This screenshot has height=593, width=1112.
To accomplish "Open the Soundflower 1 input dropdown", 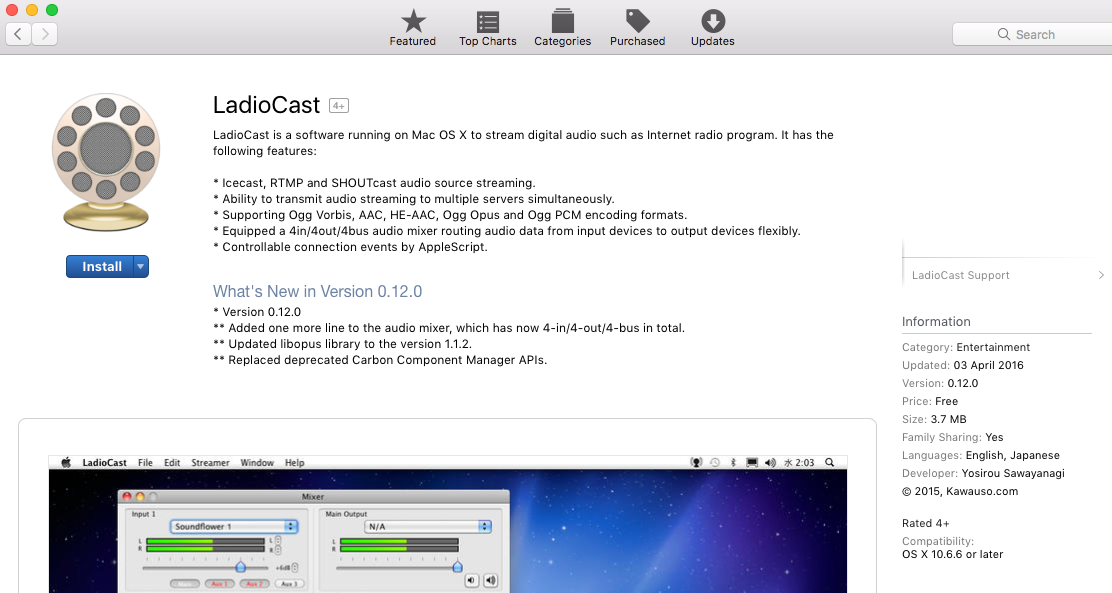I will coord(234,526).
